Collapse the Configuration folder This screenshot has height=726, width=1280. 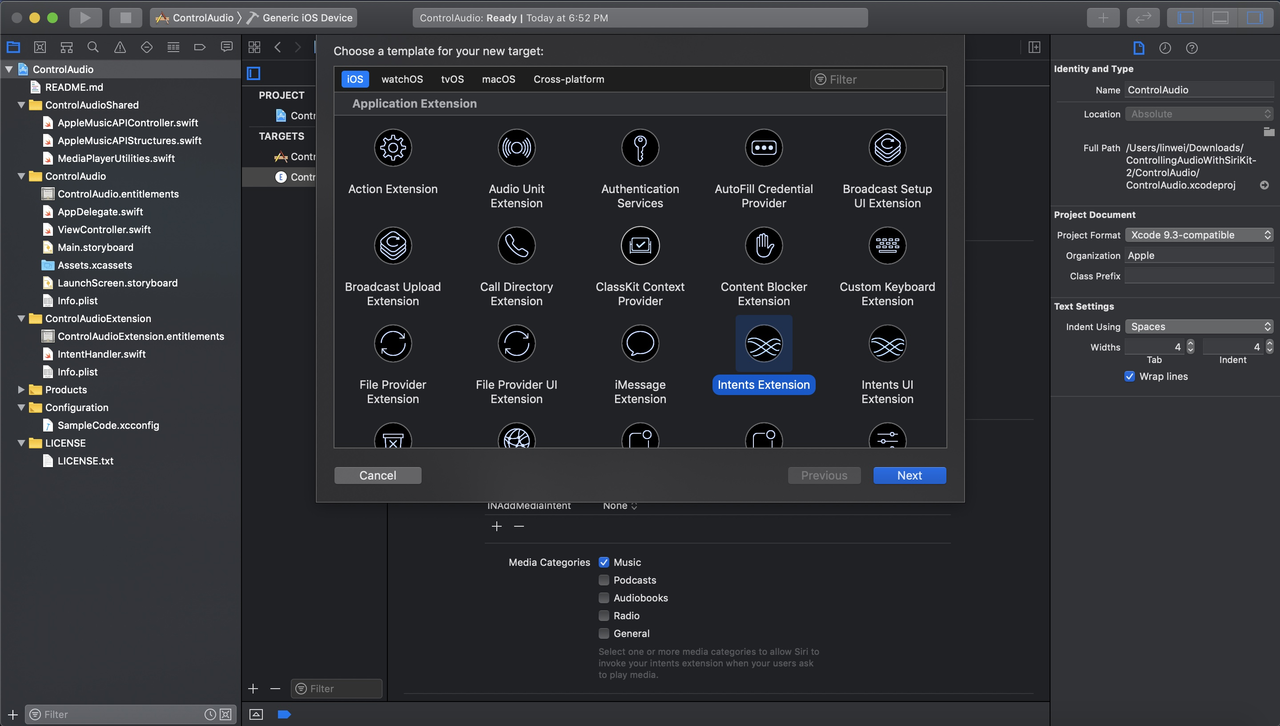click(x=21, y=408)
